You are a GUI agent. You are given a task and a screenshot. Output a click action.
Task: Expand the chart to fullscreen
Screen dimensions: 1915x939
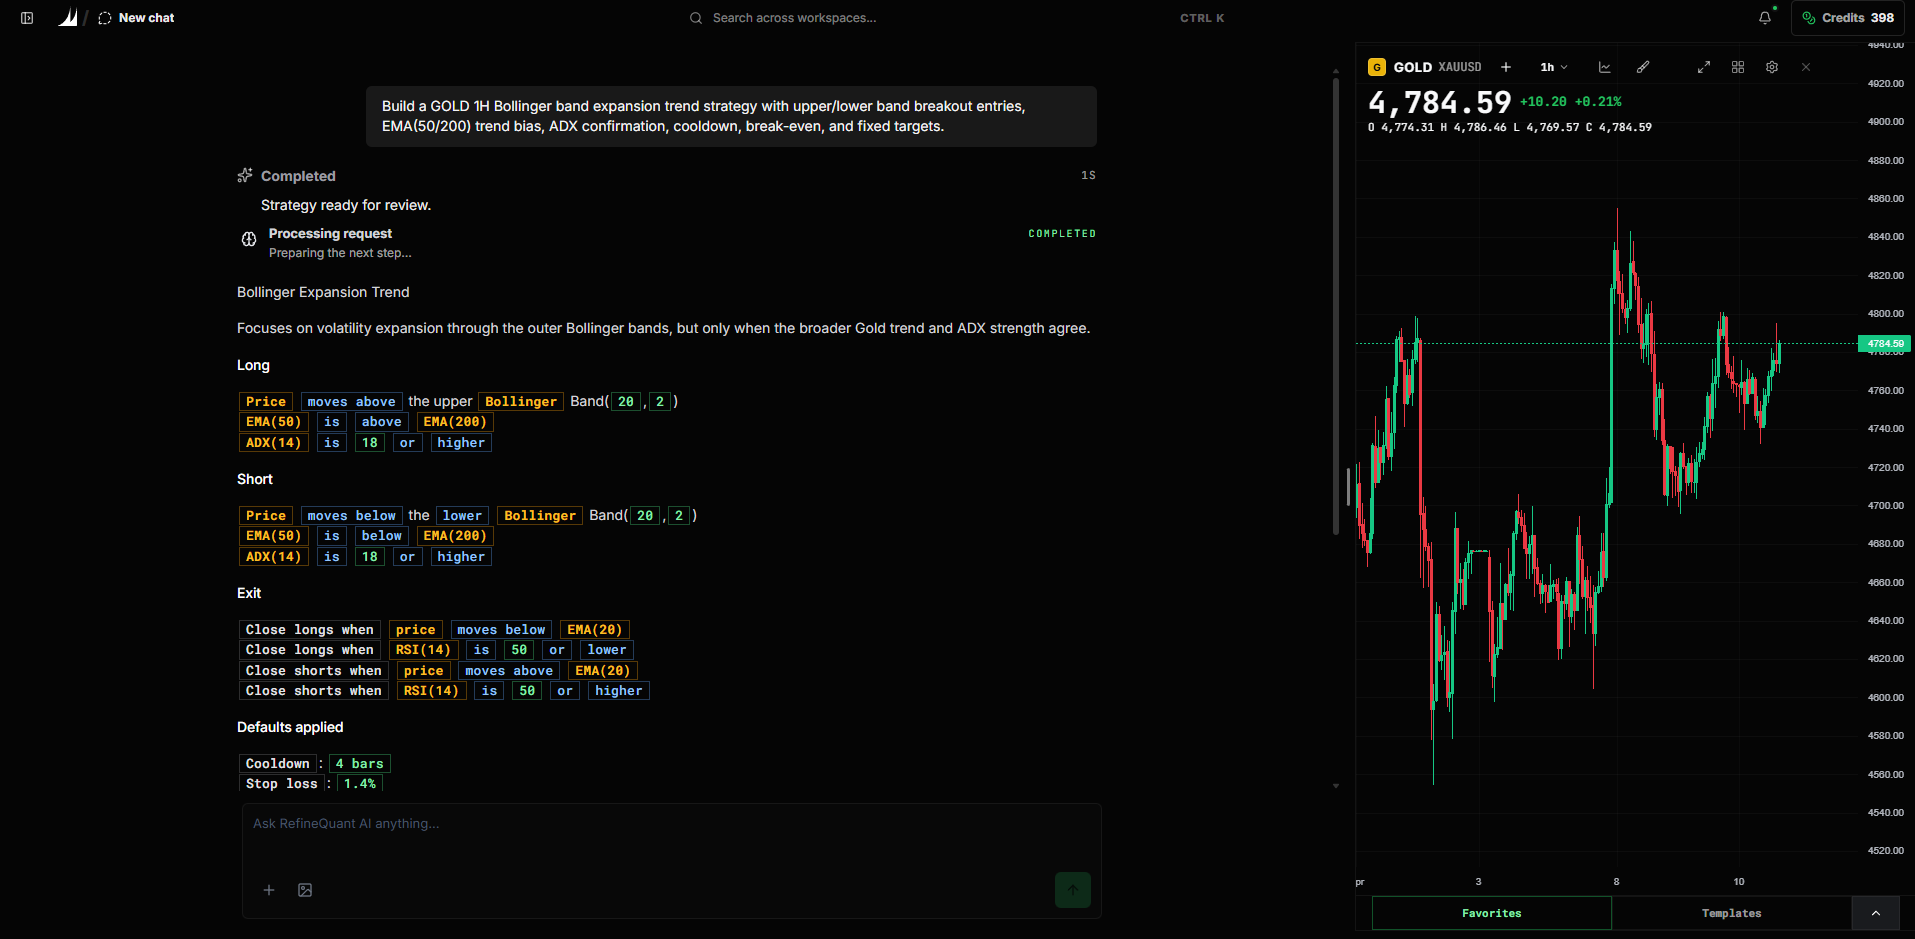1704,67
